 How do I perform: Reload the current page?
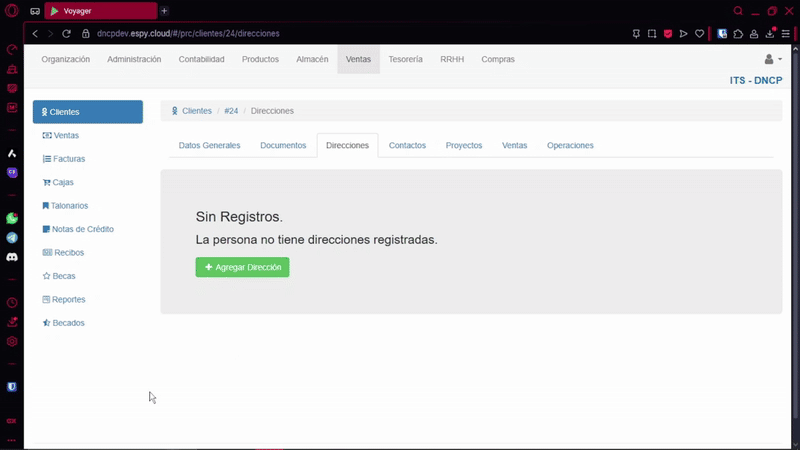pyautogui.click(x=67, y=33)
